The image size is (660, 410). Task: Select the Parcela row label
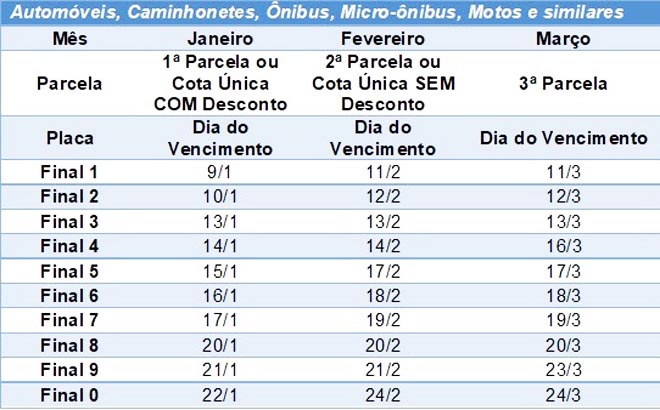point(68,83)
